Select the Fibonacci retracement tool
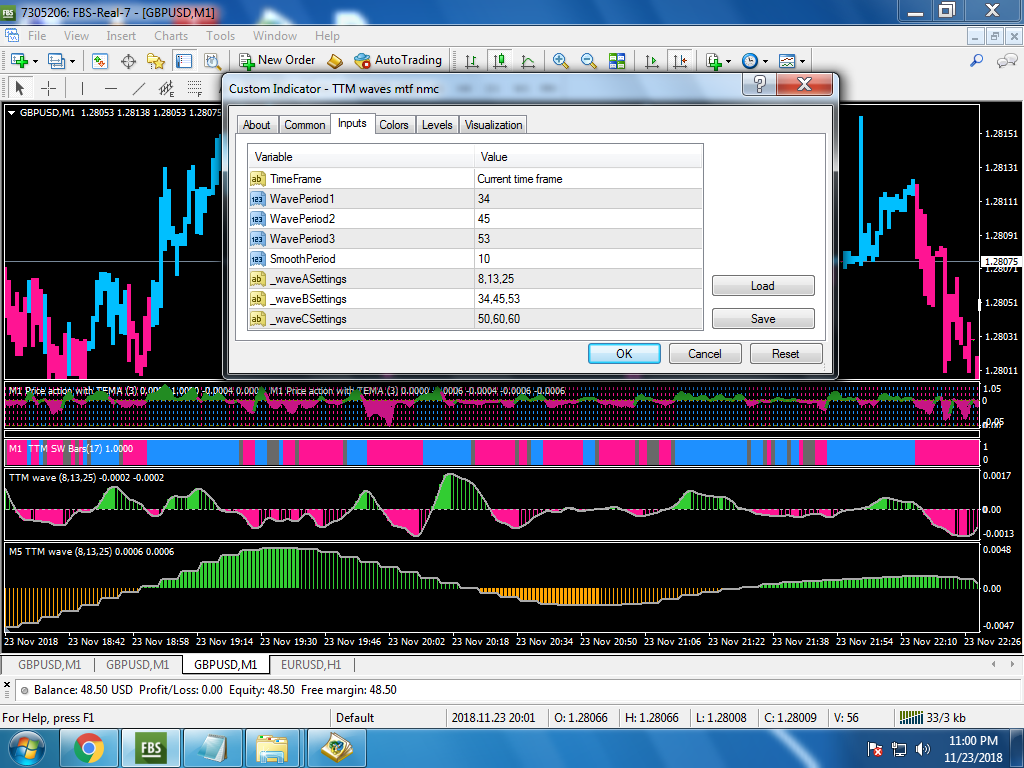This screenshot has height=768, width=1024. point(195,88)
